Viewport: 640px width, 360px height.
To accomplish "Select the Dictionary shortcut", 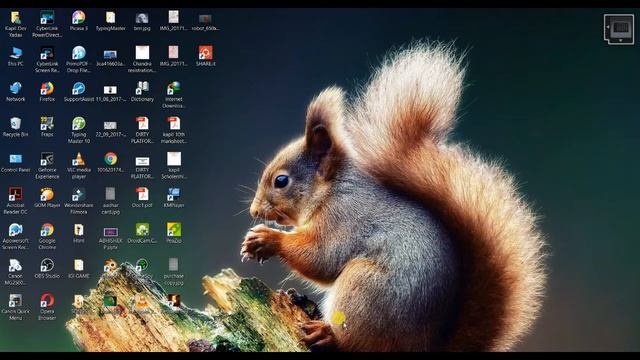I will pos(142,92).
